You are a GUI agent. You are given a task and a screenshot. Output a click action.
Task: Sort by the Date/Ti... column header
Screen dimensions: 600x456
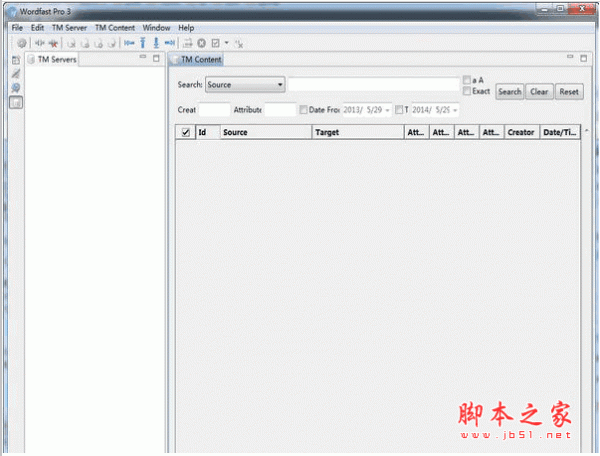(560, 132)
